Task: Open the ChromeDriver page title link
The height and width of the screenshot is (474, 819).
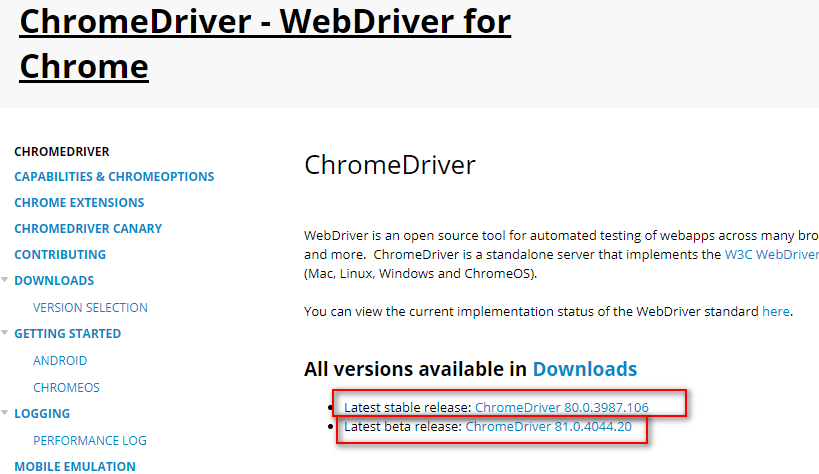Action: pos(265,44)
